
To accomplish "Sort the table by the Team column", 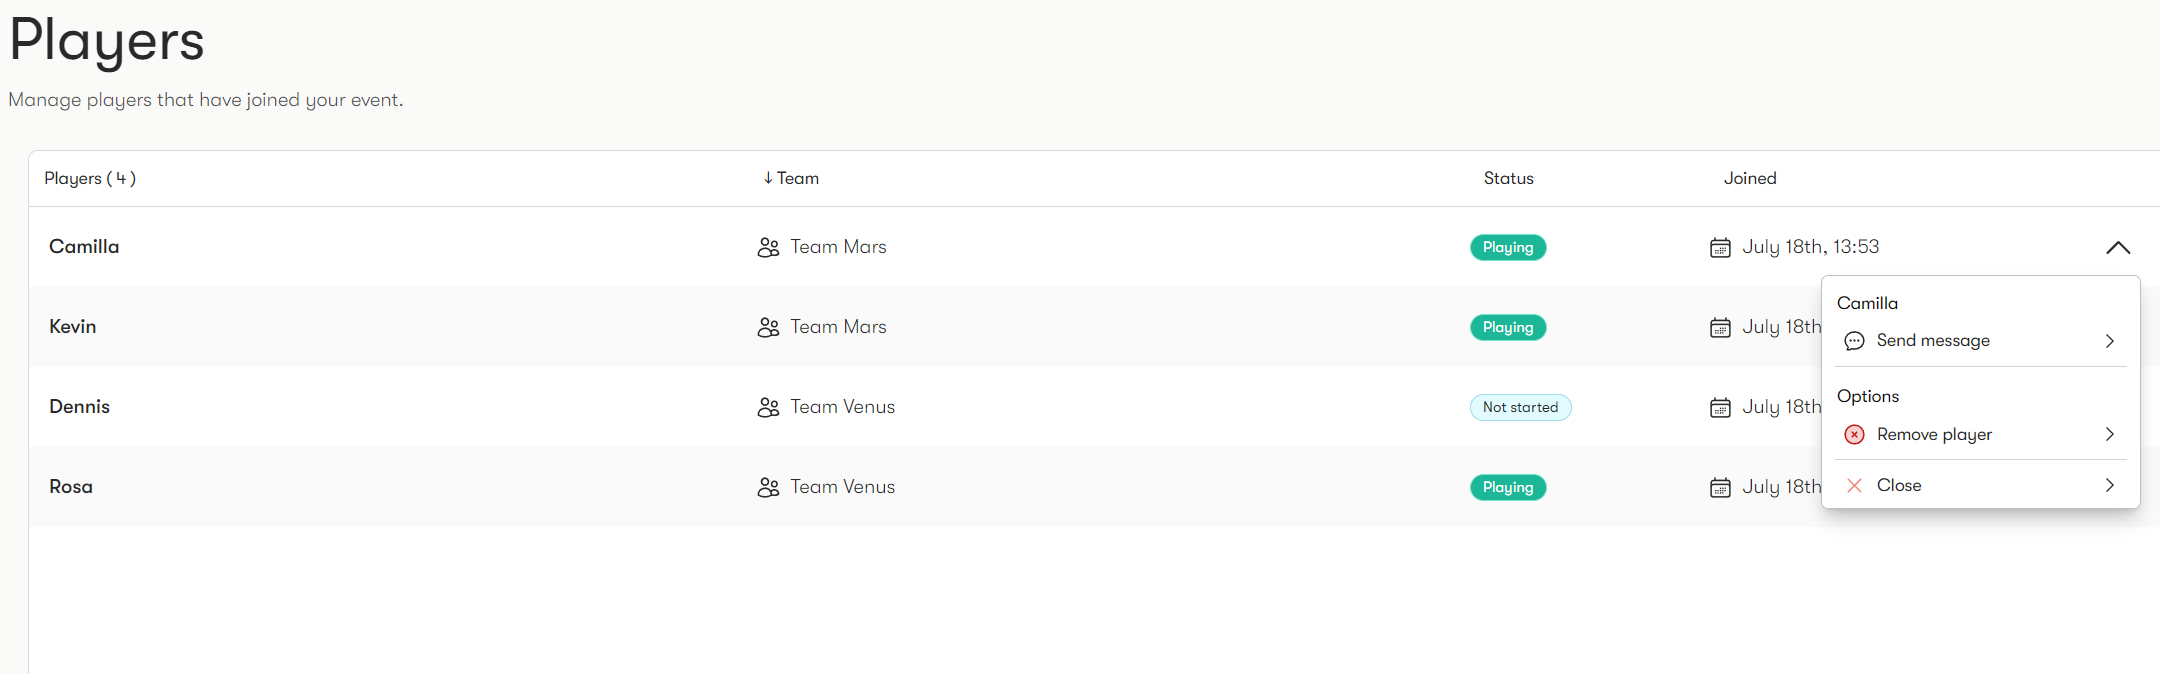I will 791,178.
